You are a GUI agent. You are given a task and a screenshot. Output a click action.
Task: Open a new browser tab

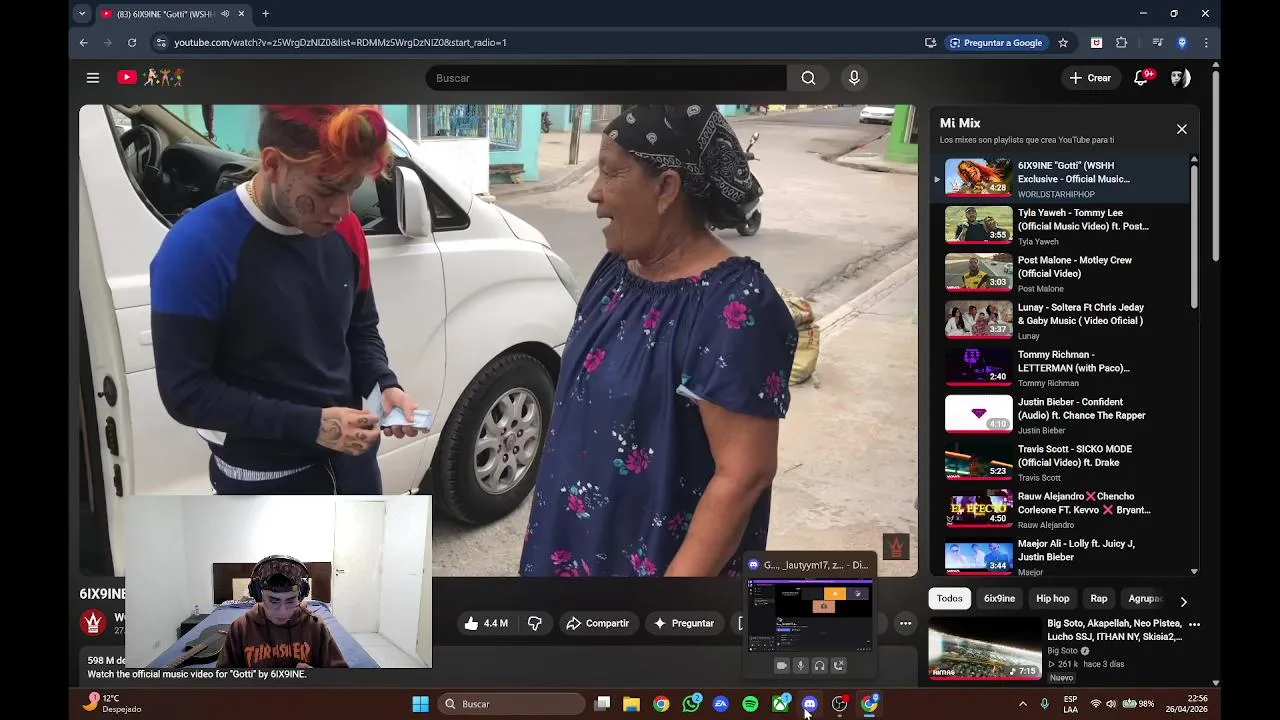(x=265, y=14)
